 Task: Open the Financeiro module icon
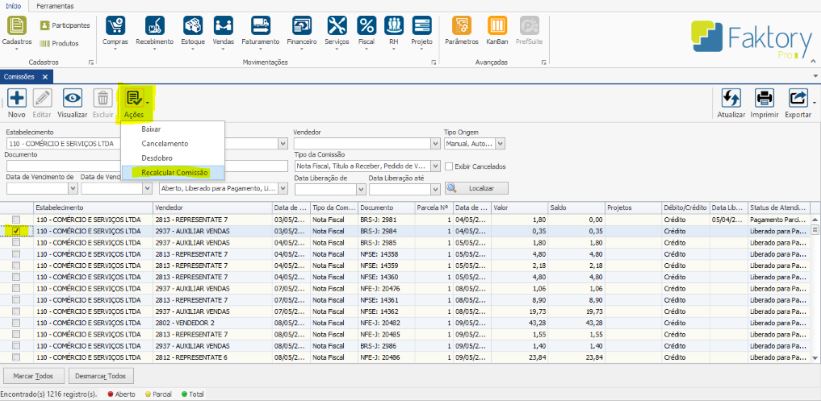pos(303,27)
